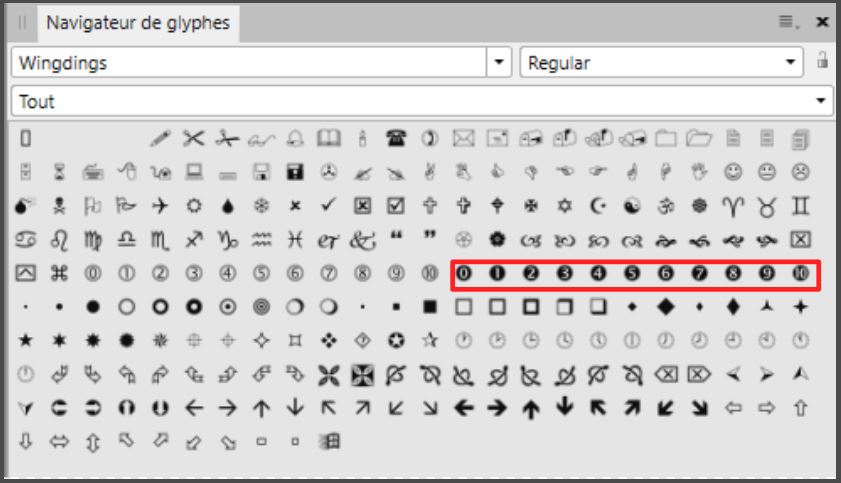Click the Wingdings font name field
Screen dimensions: 841x483
coord(249,62)
